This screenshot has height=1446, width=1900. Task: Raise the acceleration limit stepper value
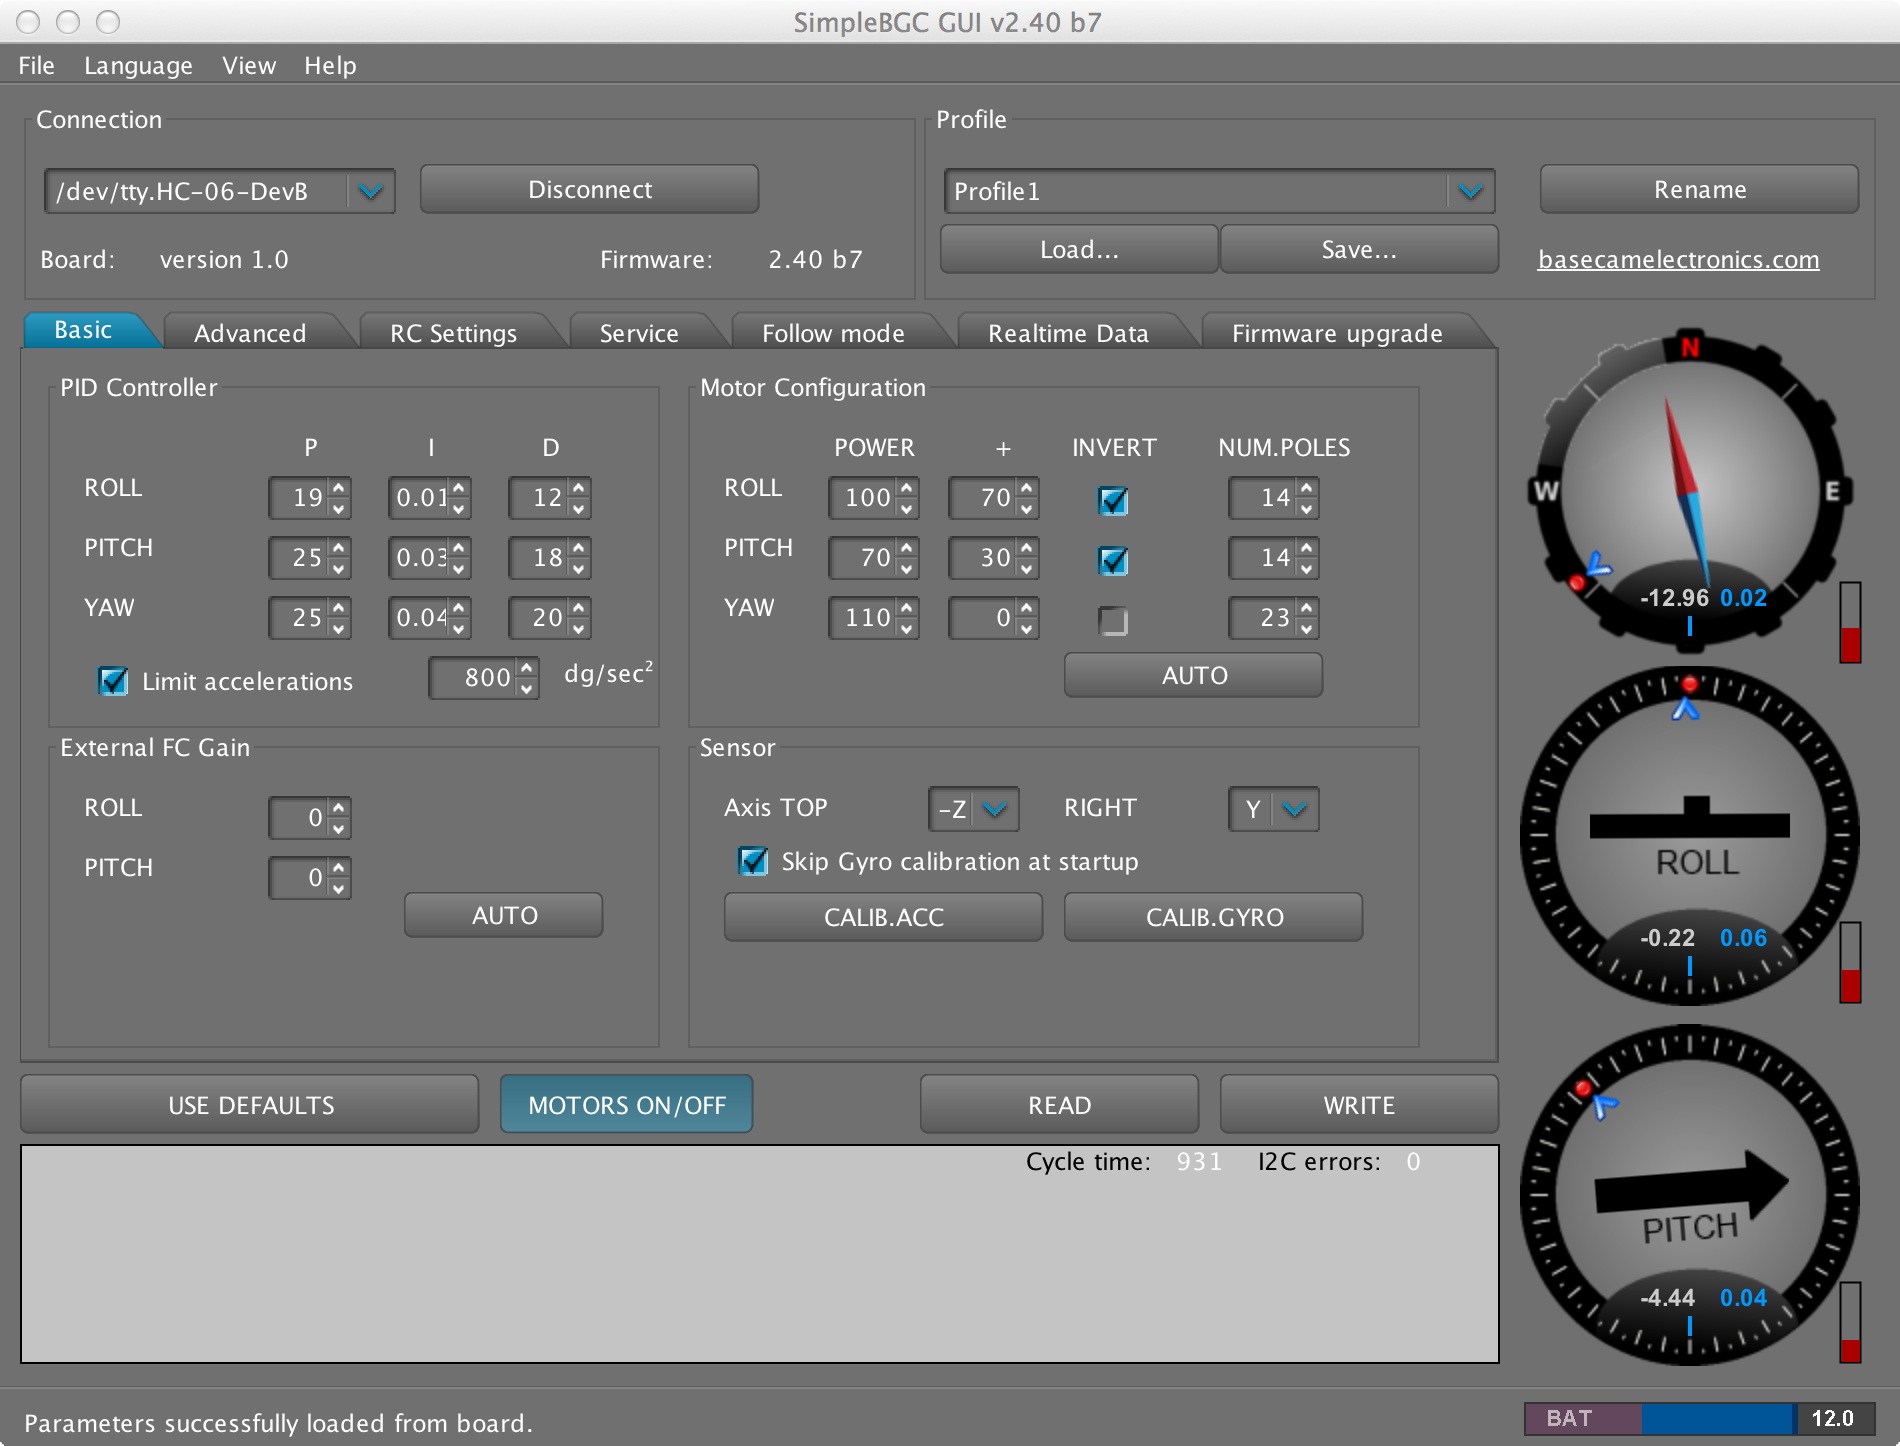(x=527, y=668)
